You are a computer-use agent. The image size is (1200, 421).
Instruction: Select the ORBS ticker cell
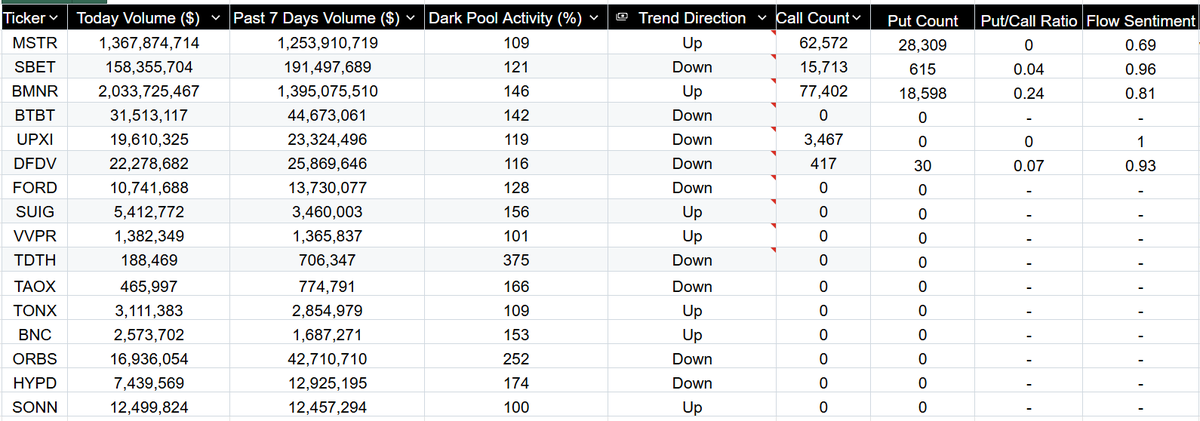point(35,358)
